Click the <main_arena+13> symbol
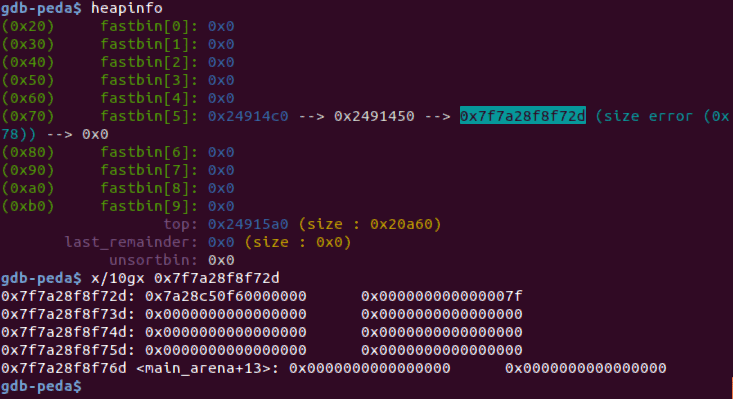 tap(203, 368)
